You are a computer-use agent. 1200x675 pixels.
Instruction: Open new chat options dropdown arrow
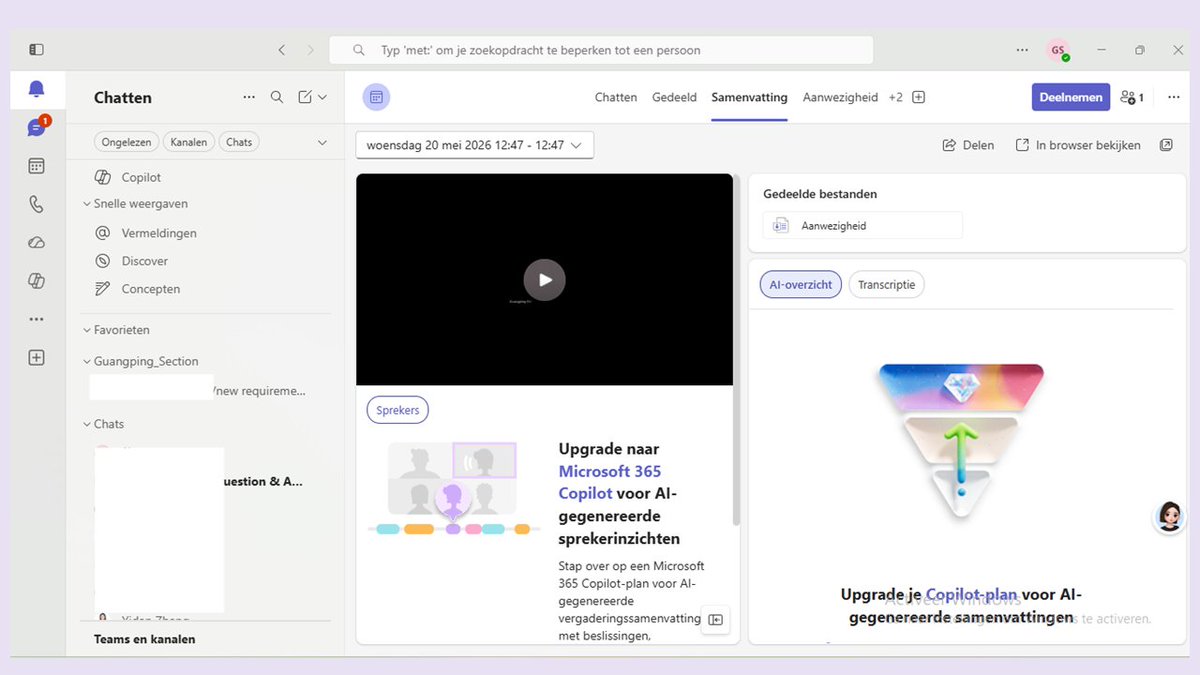coord(322,97)
